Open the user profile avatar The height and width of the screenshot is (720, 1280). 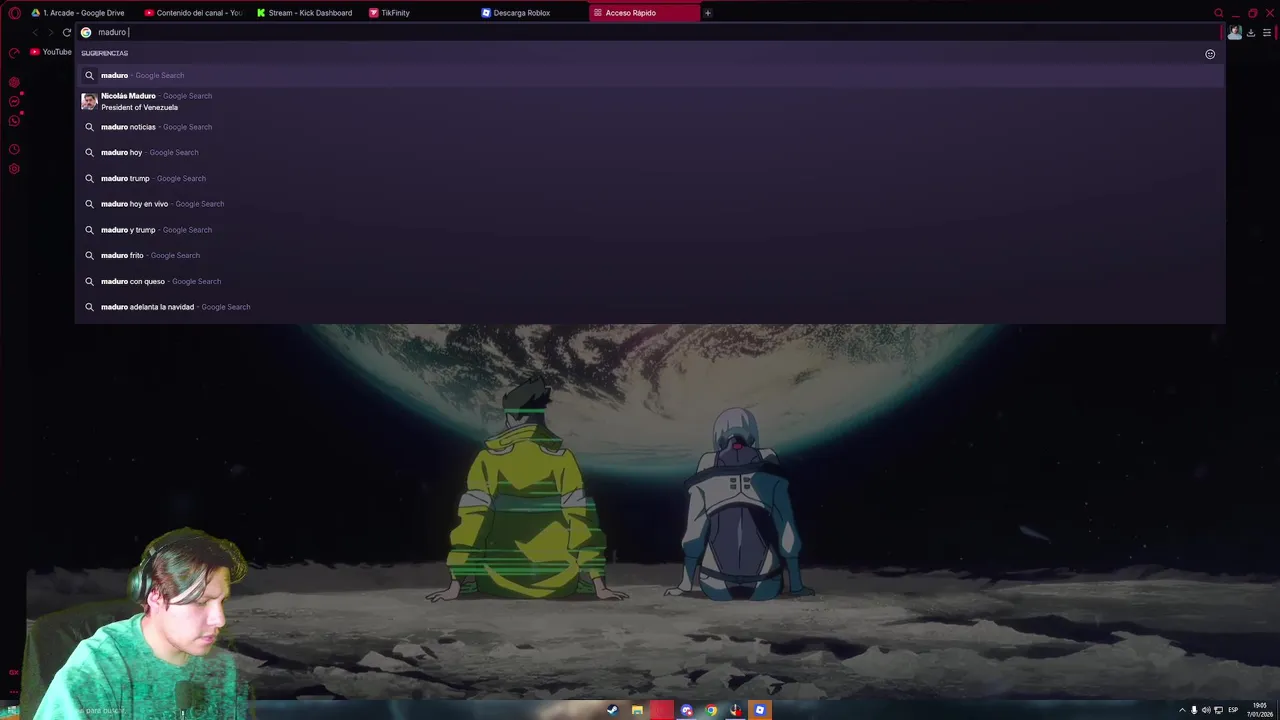point(1235,32)
